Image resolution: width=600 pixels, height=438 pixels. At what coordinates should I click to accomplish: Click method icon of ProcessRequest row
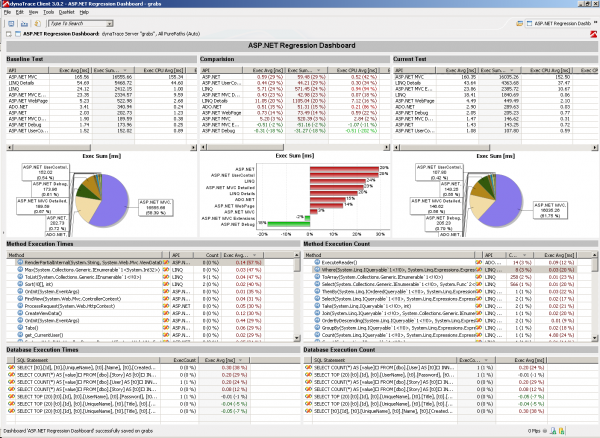click(x=20, y=306)
